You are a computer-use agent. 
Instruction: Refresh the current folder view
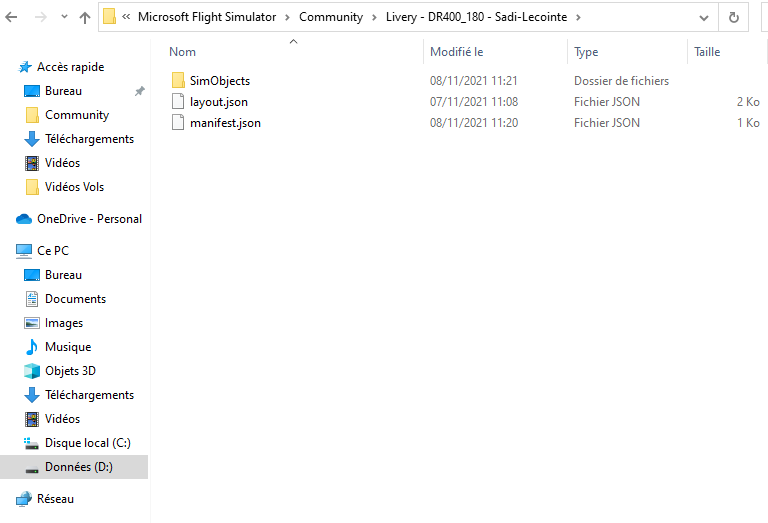pyautogui.click(x=734, y=18)
